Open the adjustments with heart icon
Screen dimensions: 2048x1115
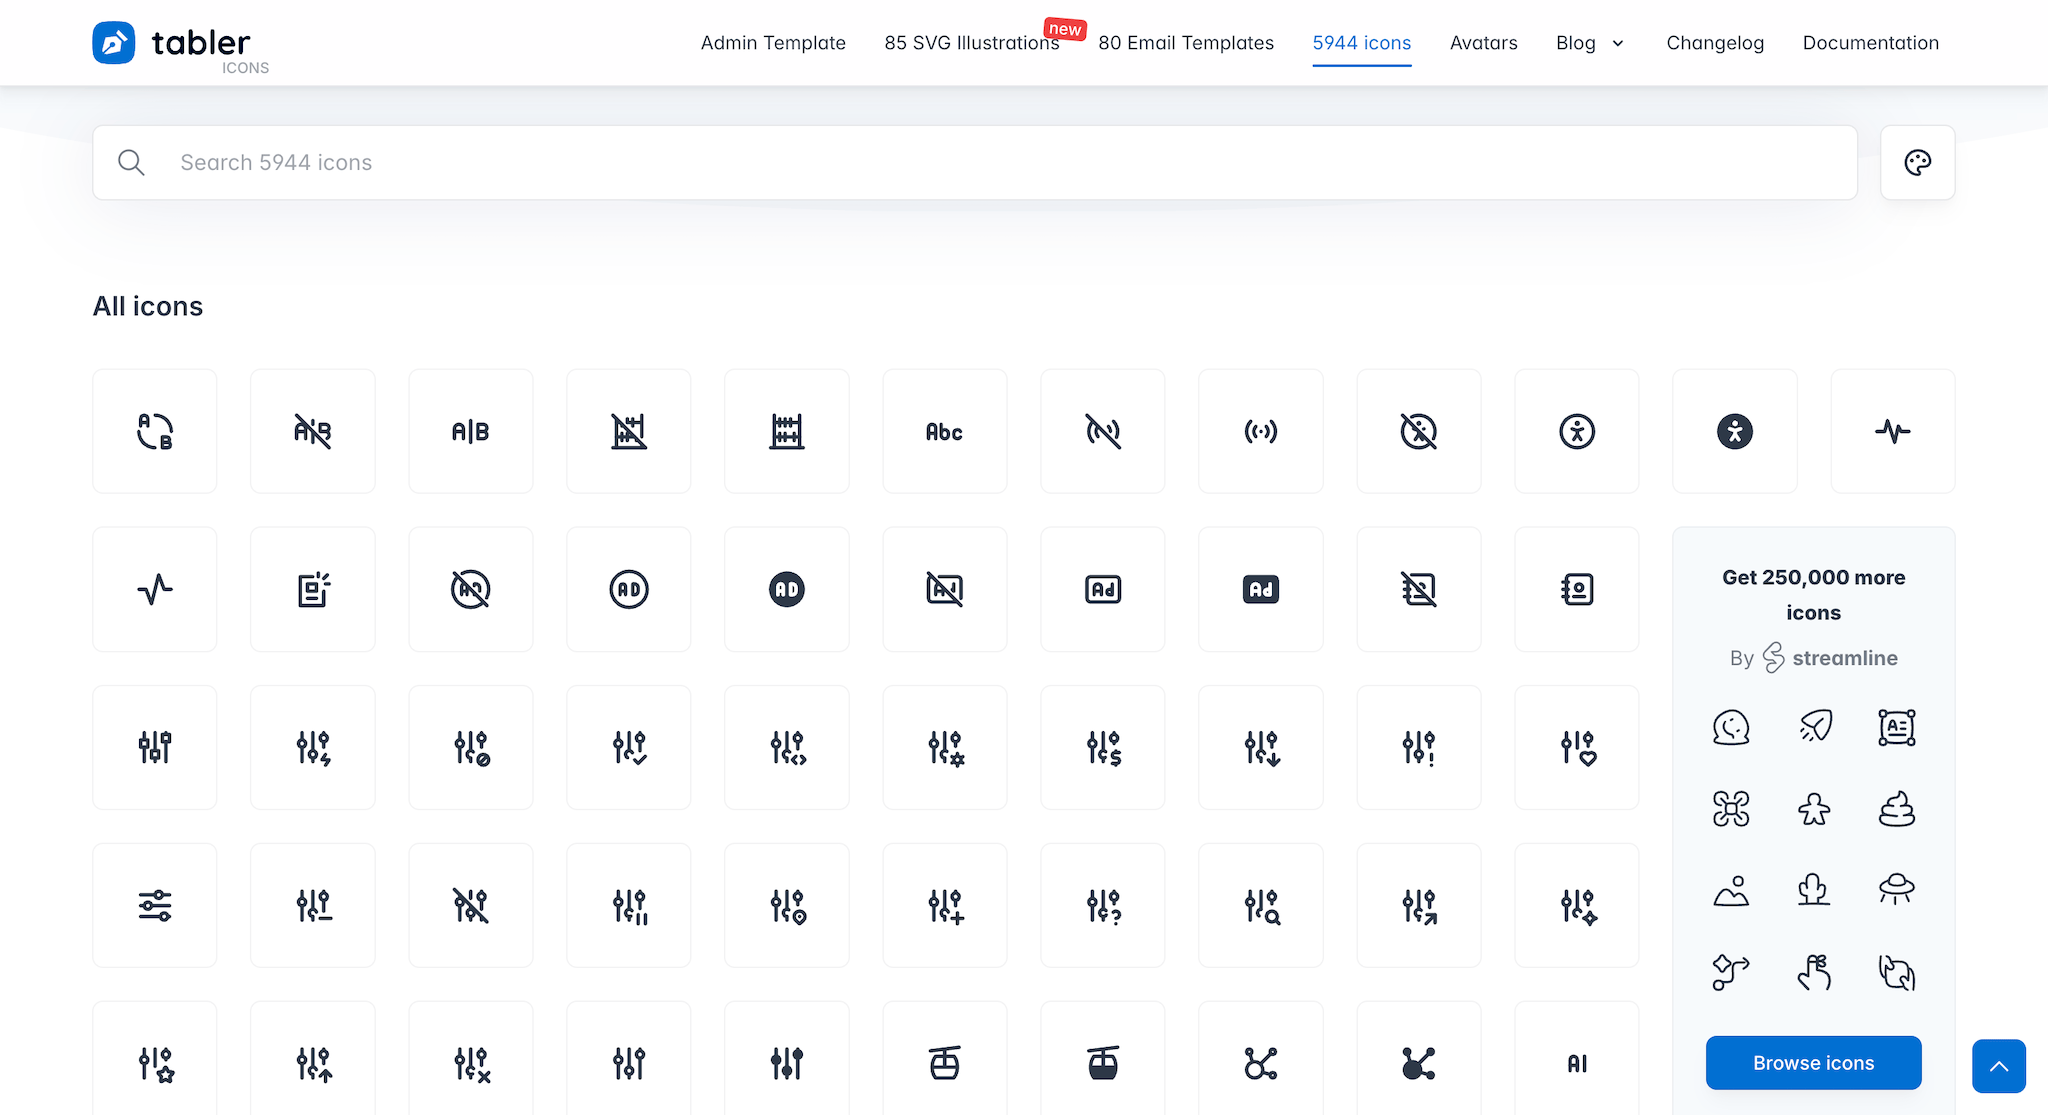(x=1577, y=747)
